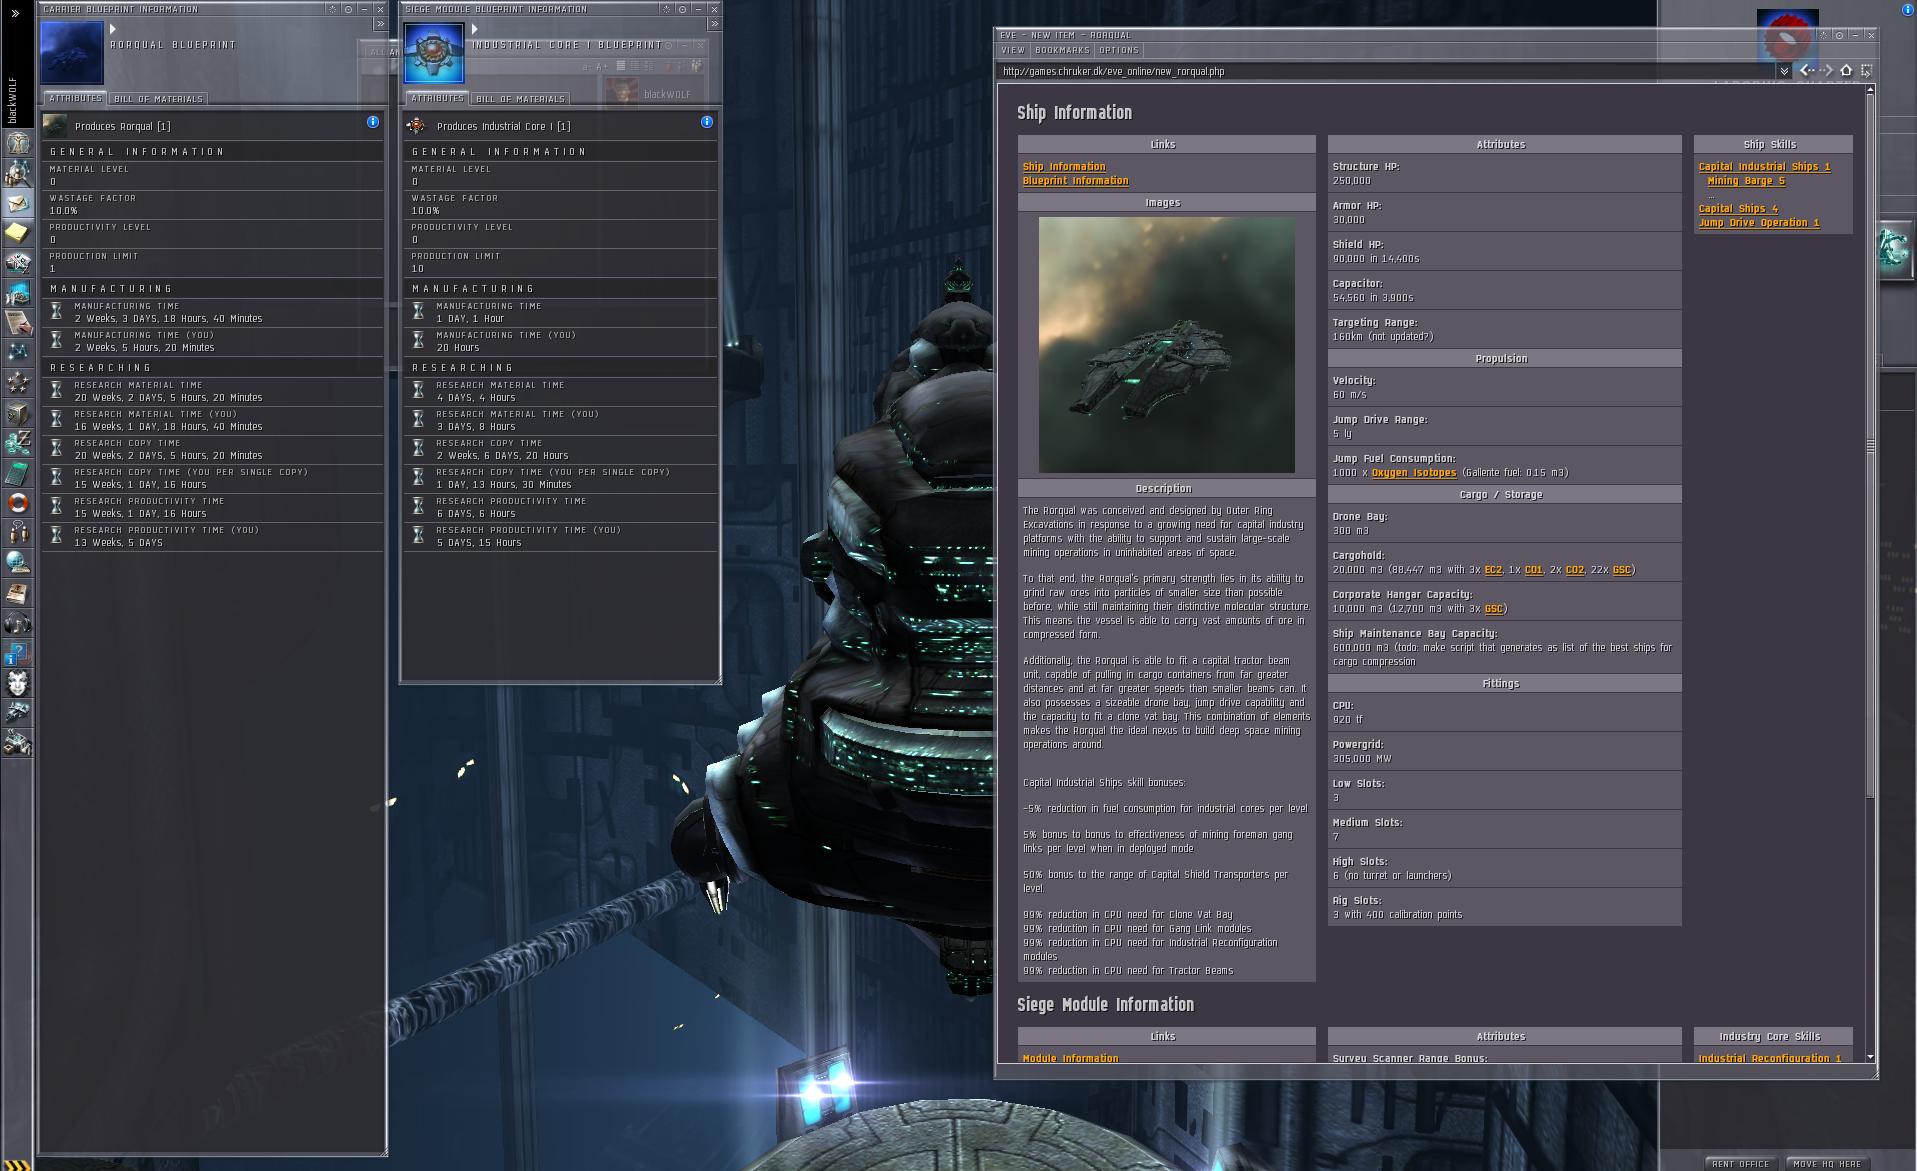Click the browser URL address field
Image resolution: width=1917 pixels, height=1171 pixels.
(x=1386, y=71)
